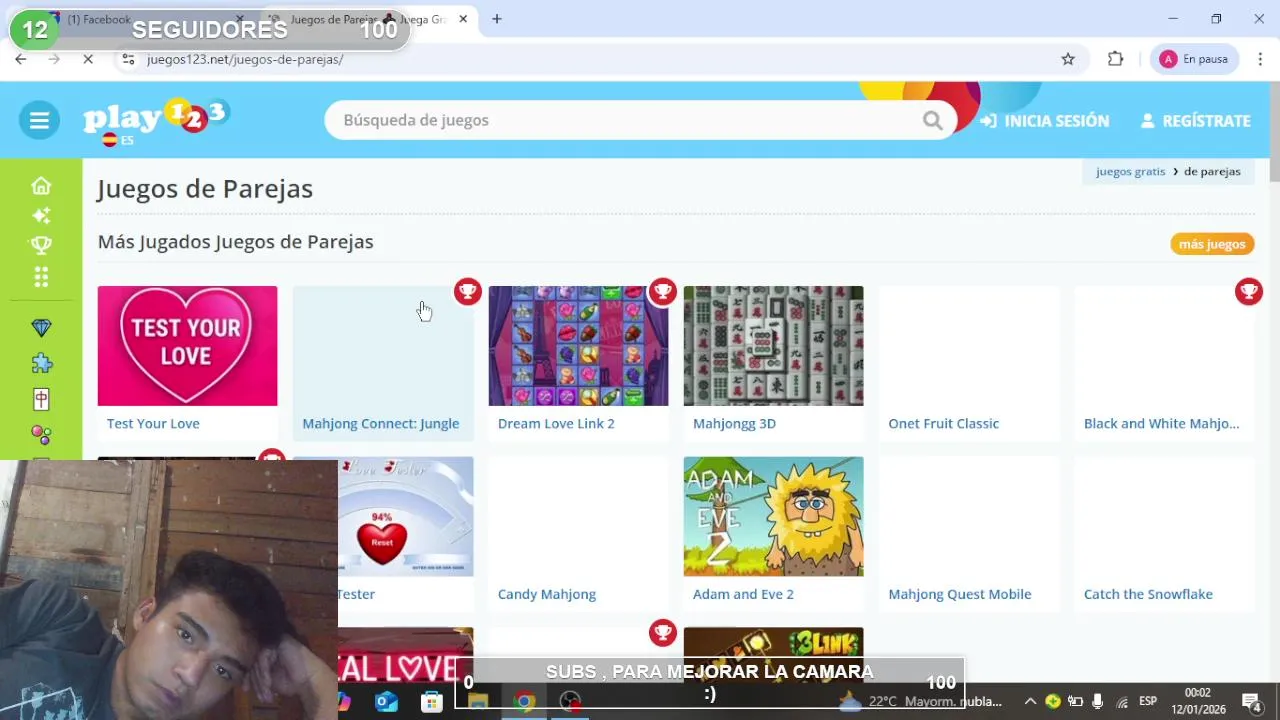Screen dimensions: 1280x720
Task: Open the Love Tester thumbnail
Action: coord(405,516)
